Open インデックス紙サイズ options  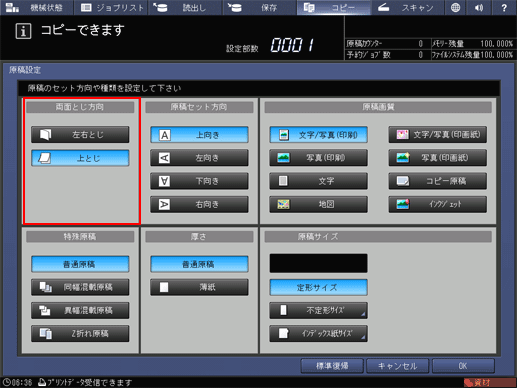click(x=318, y=333)
